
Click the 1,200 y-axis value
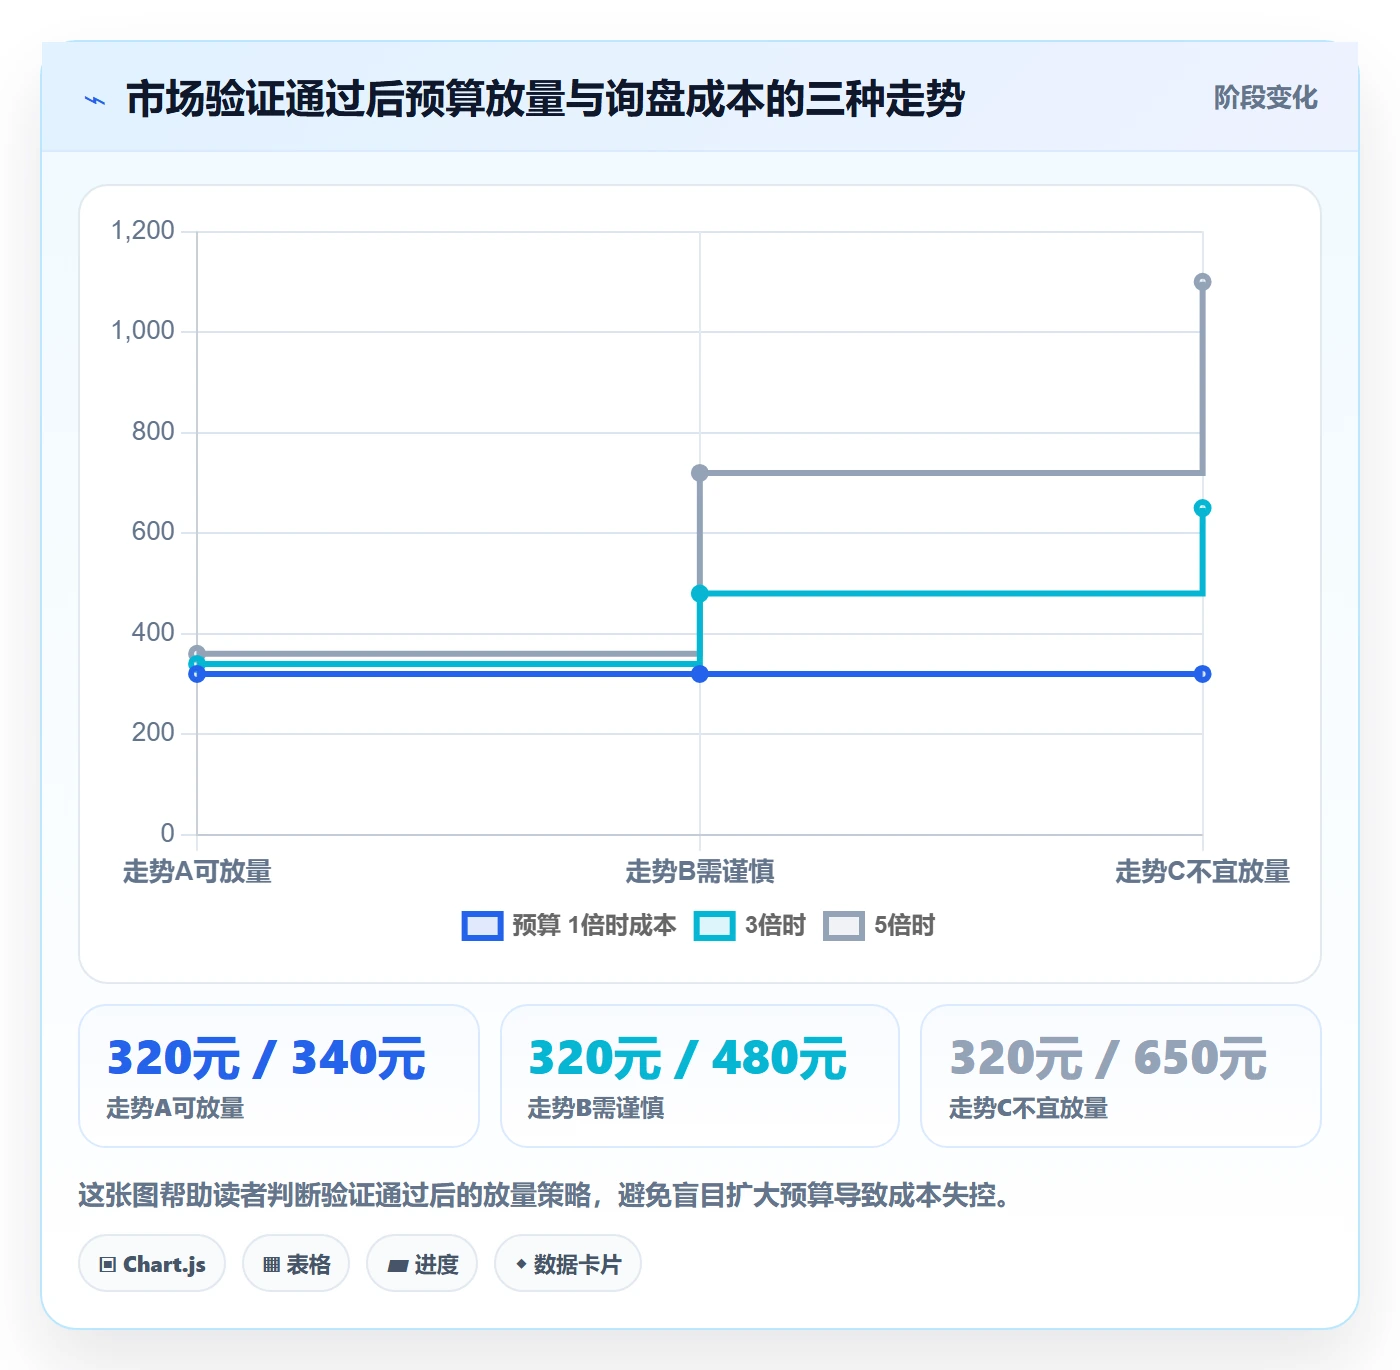click(143, 231)
